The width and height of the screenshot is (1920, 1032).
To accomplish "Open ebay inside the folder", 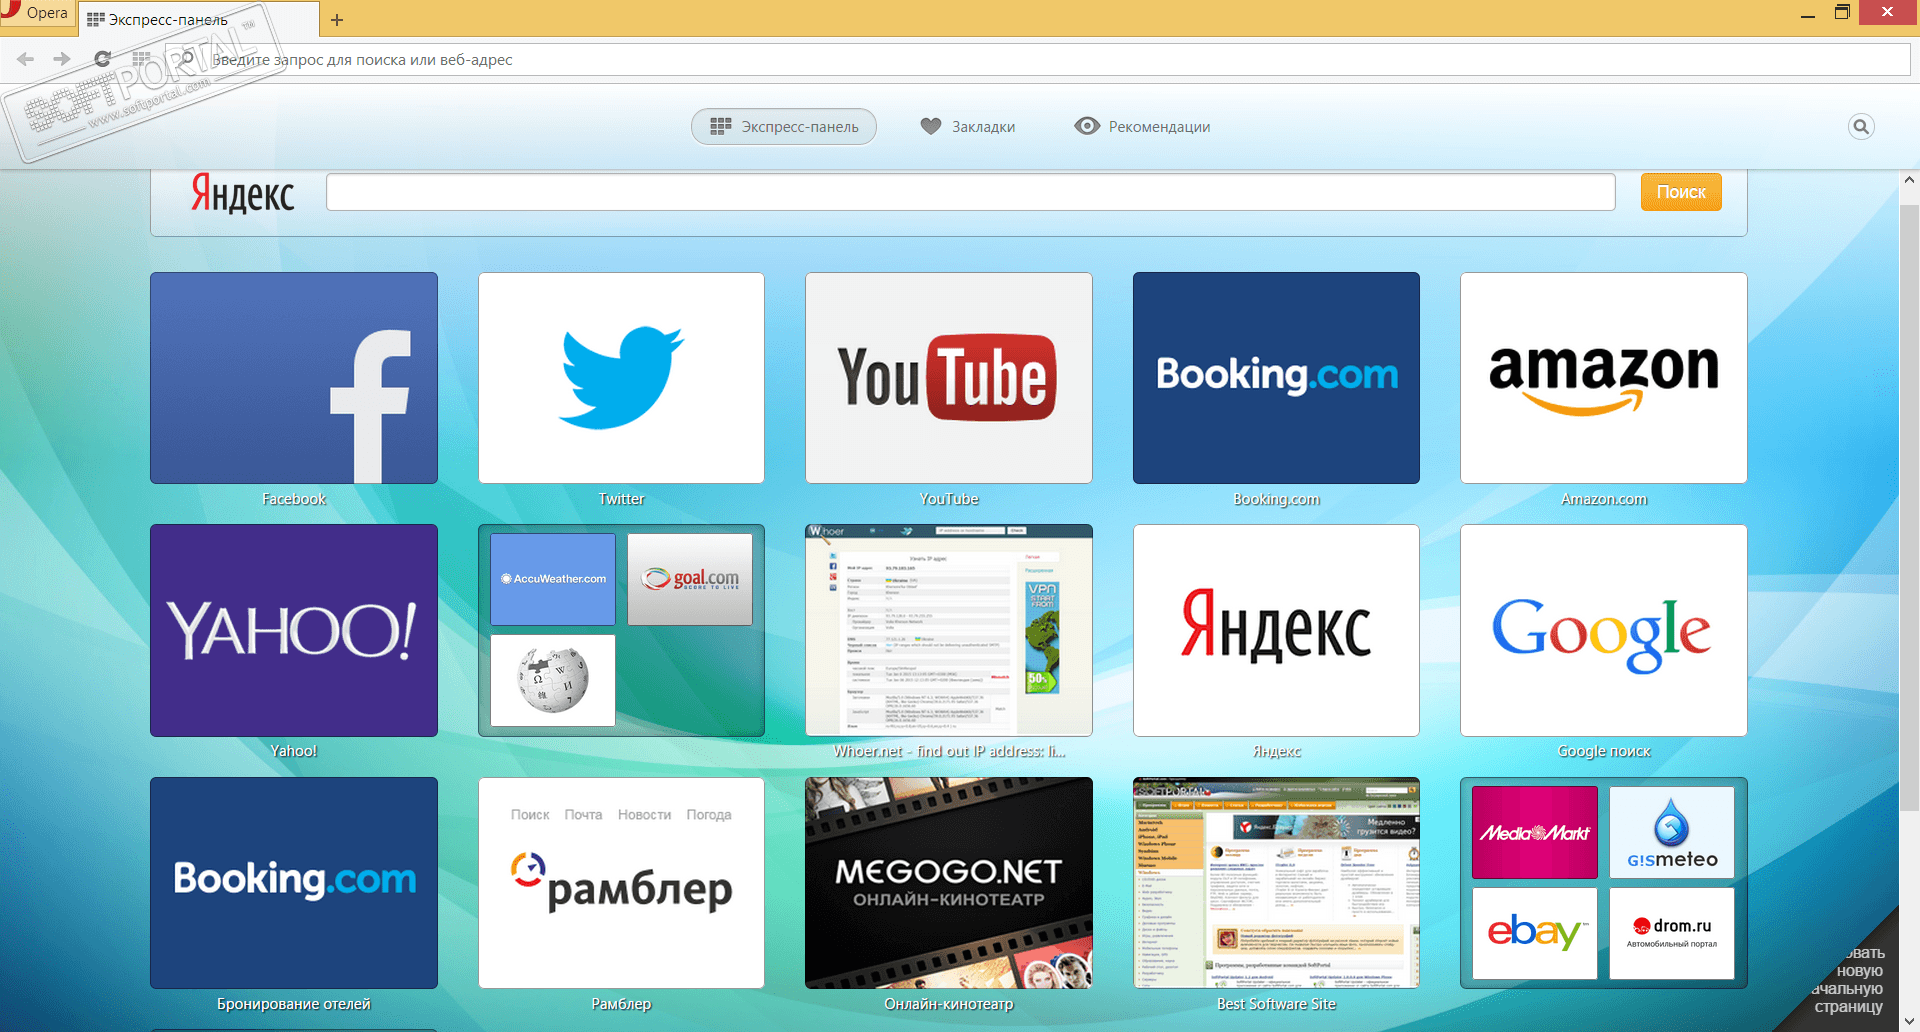I will (1535, 933).
